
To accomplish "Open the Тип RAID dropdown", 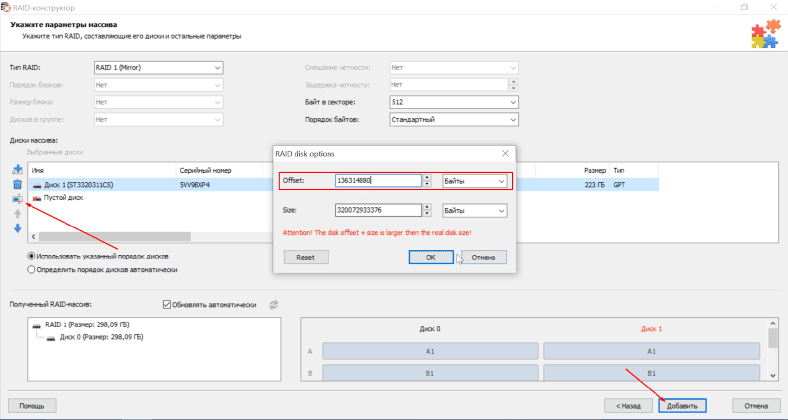I will tap(158, 68).
